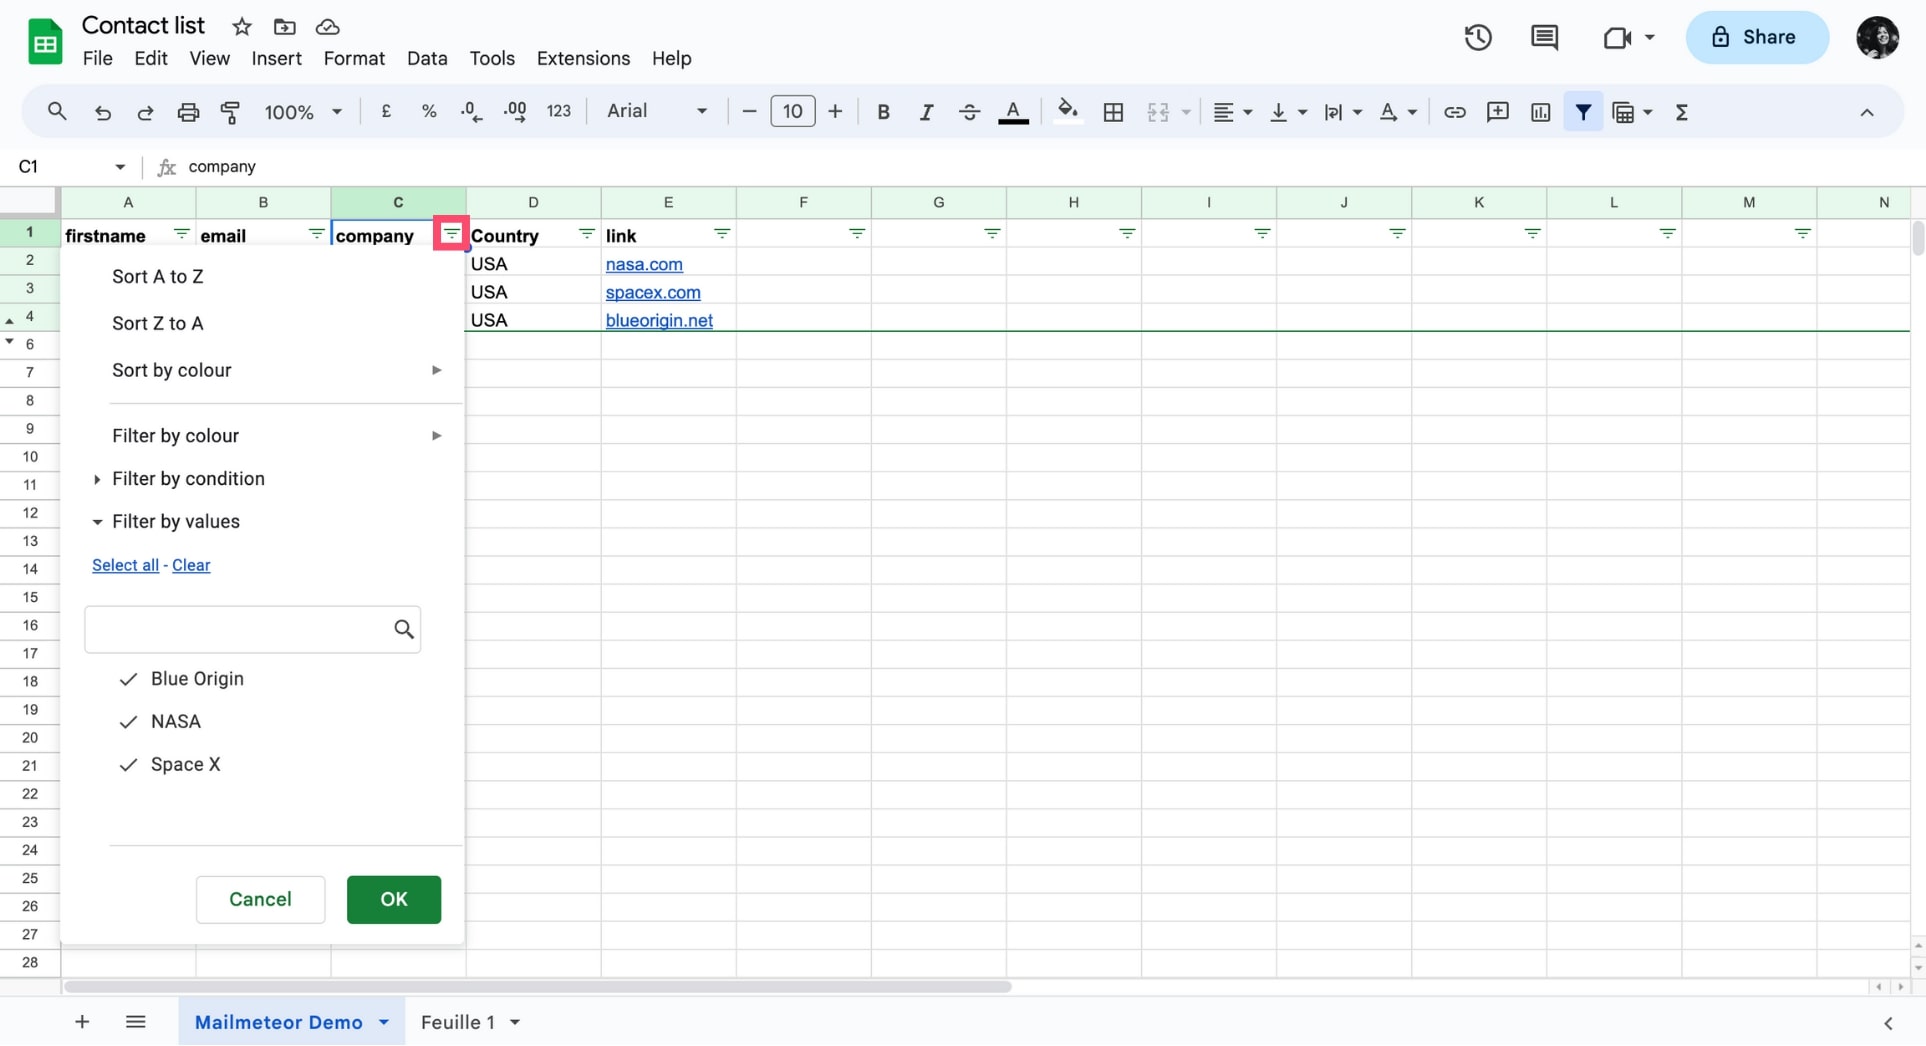Viewport: 1926px width, 1046px height.
Task: Apply bold formatting
Action: pyautogui.click(x=883, y=112)
